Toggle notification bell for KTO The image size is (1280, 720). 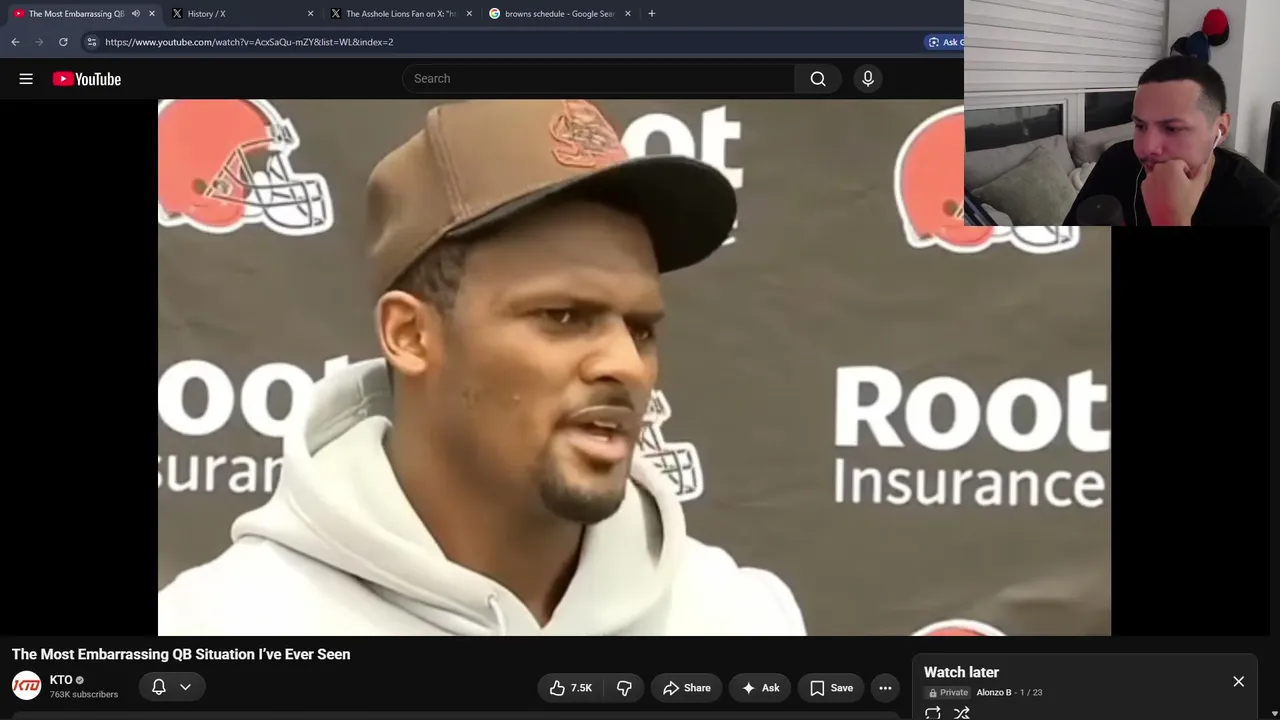(x=158, y=687)
